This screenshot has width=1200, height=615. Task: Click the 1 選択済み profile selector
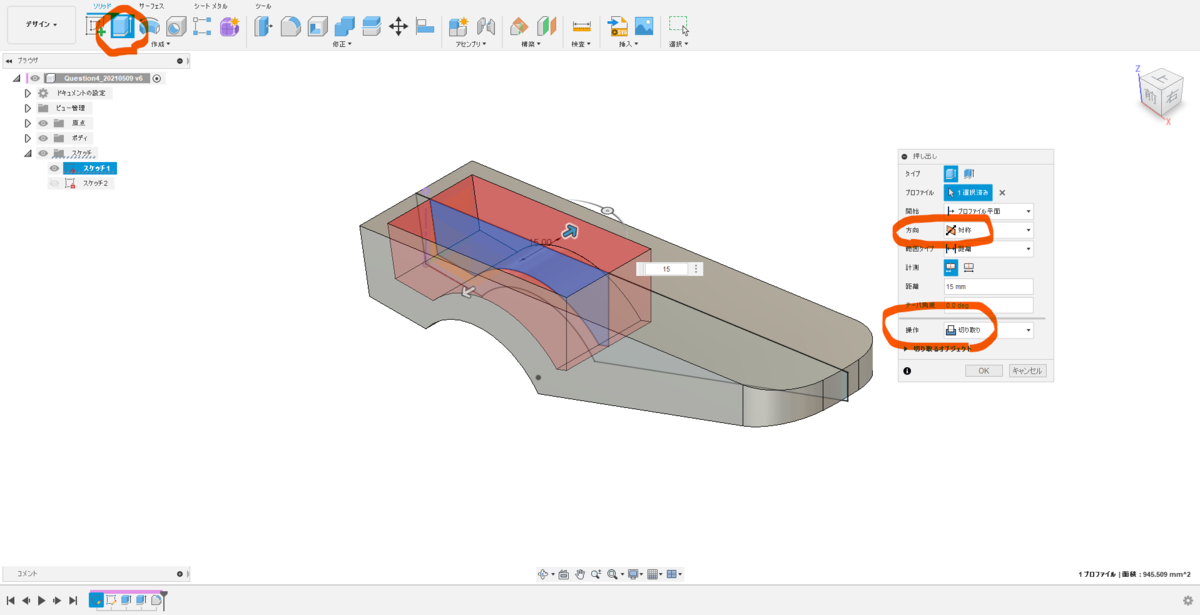pos(968,192)
